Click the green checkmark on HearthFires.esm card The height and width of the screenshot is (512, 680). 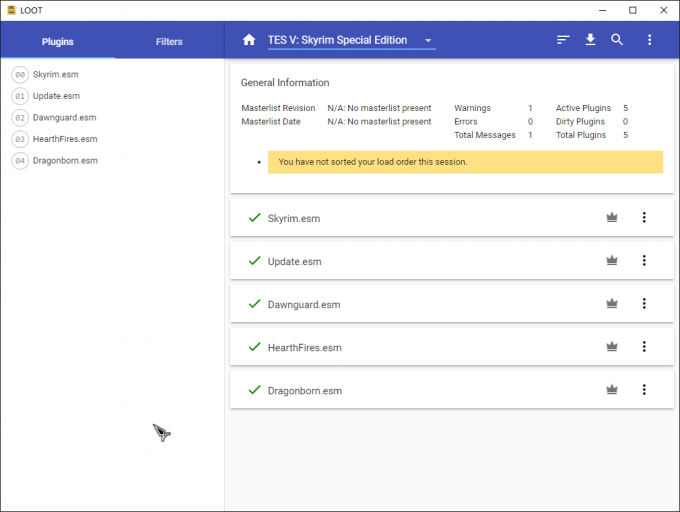pos(255,347)
